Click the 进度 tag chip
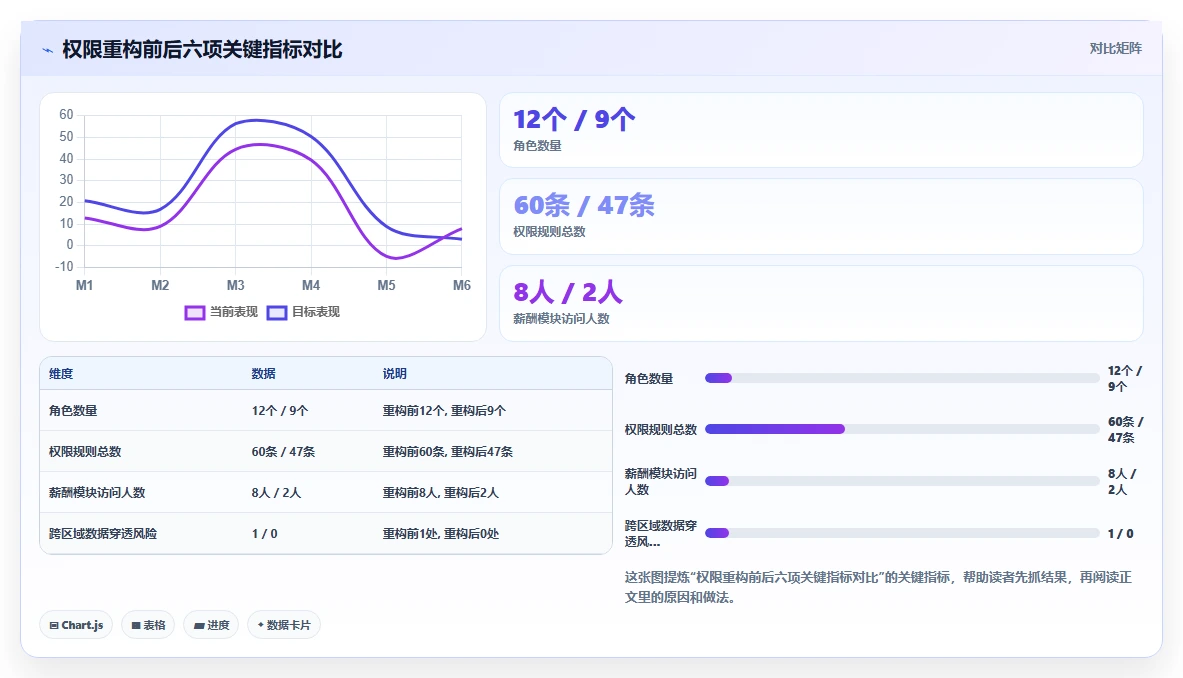This screenshot has height=678, width=1183. coord(211,625)
